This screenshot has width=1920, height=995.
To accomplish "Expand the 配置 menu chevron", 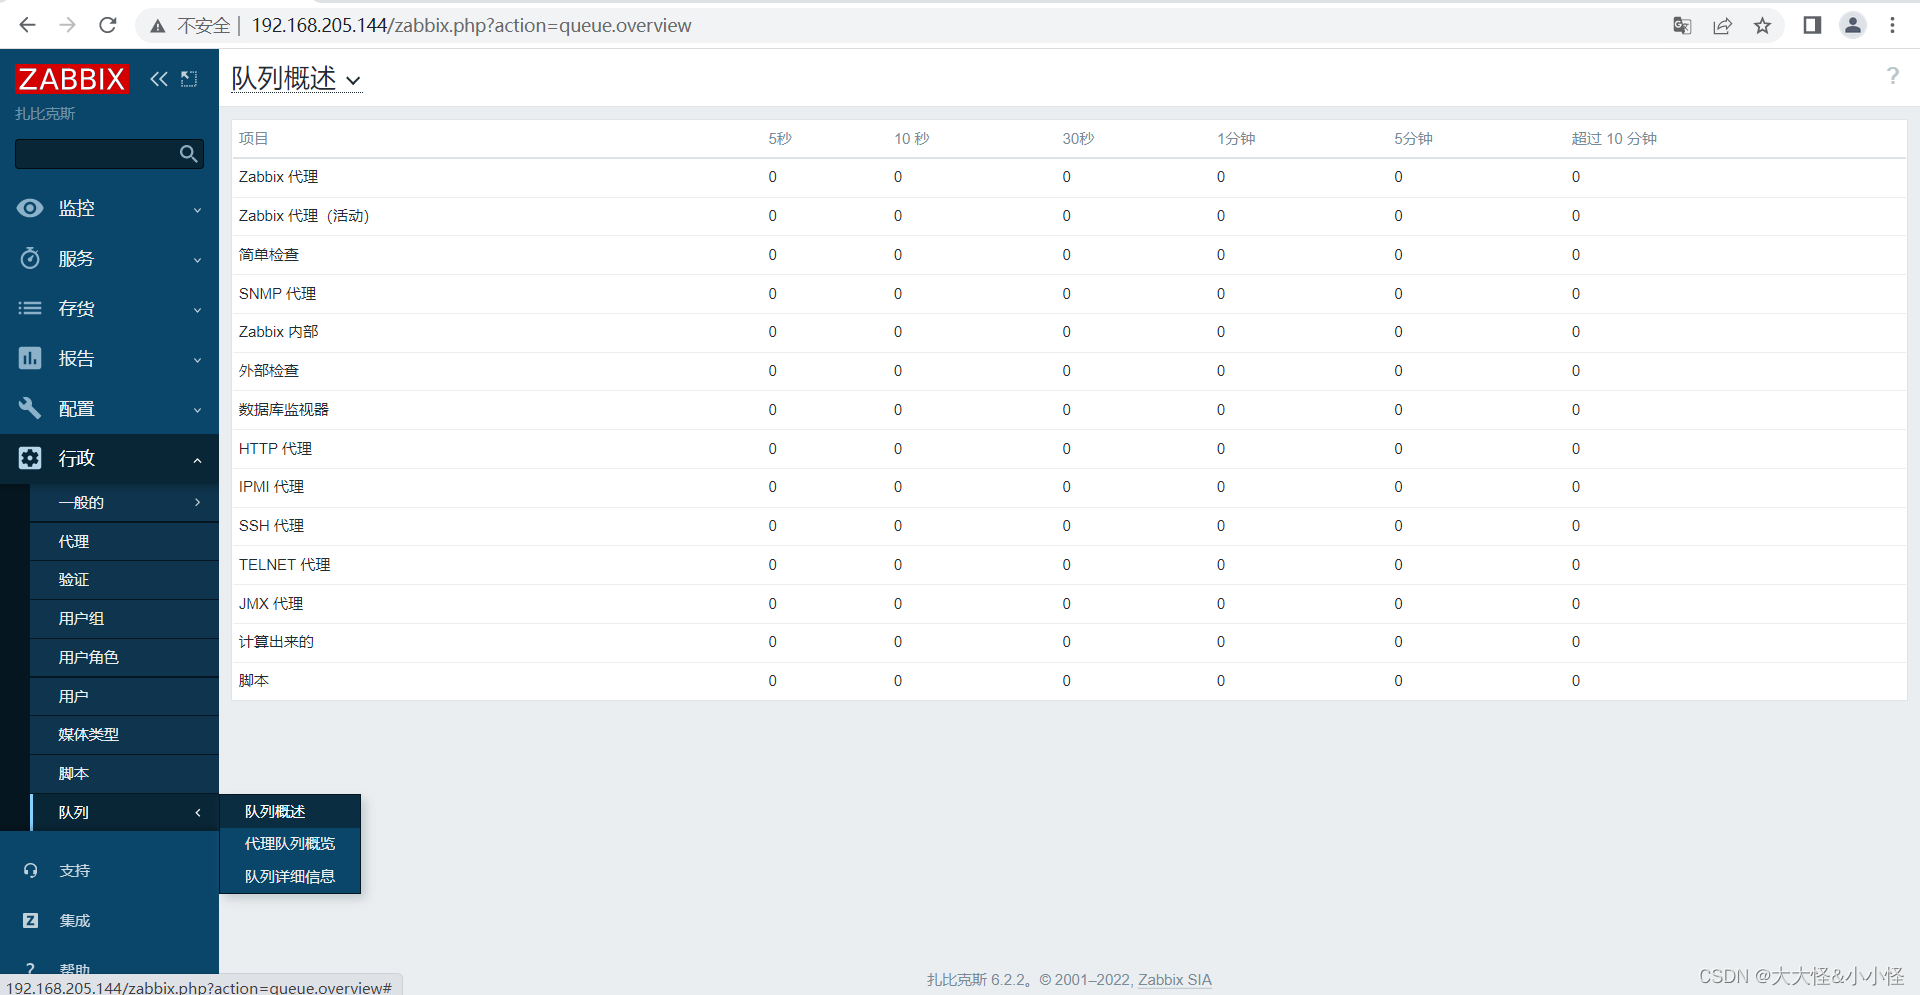I will [x=197, y=410].
